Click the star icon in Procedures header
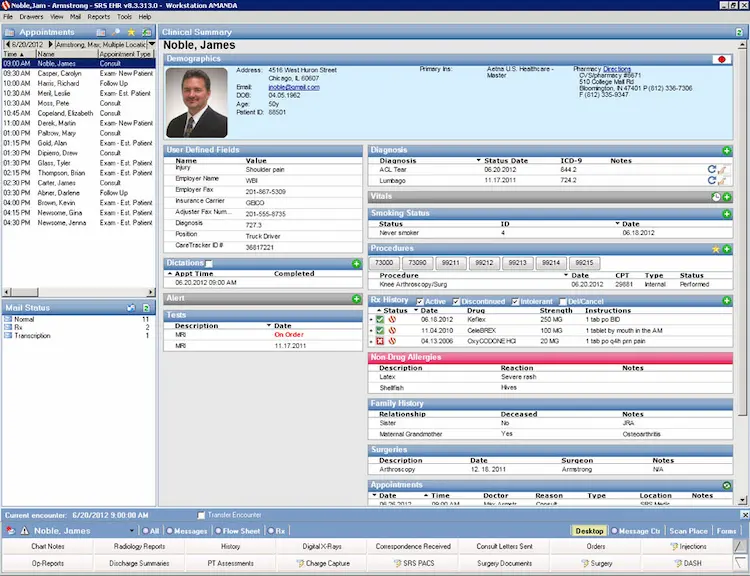This screenshot has width=750, height=576. tap(716, 248)
